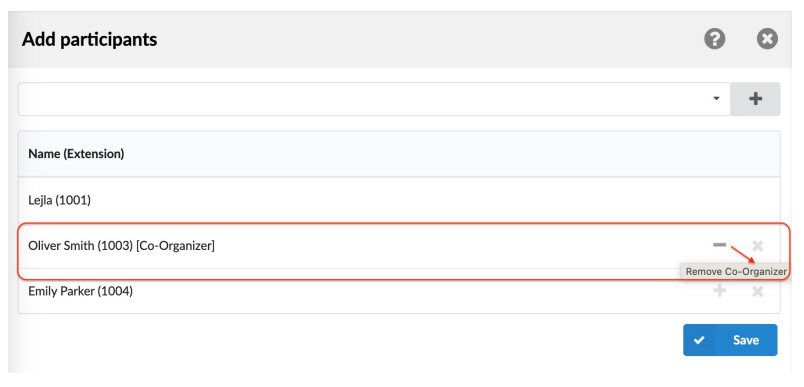Click the checkmark icon on Save button
Viewport: 804px width, 387px height.
699,340
